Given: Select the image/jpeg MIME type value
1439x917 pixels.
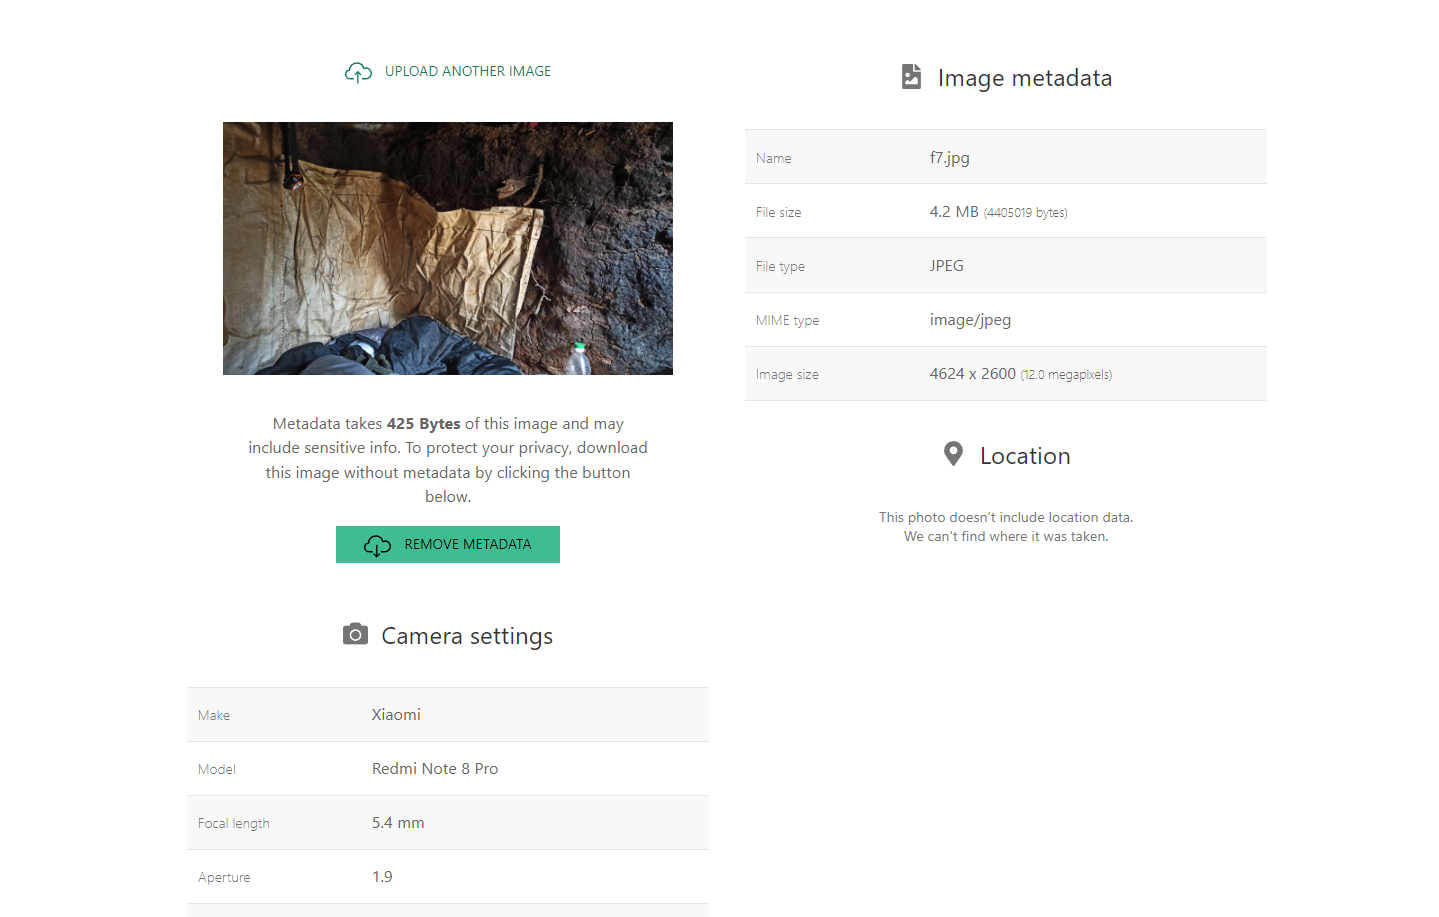Looking at the screenshot, I should pos(970,320).
